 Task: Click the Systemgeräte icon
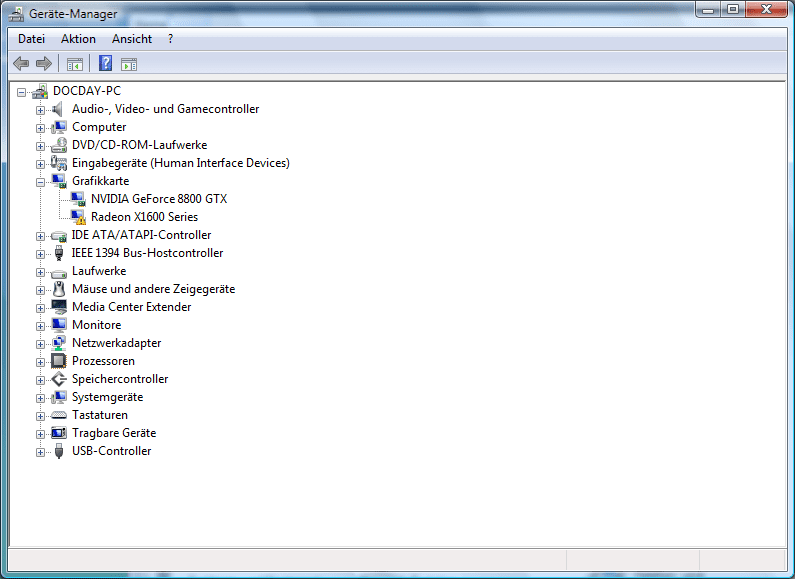point(59,397)
